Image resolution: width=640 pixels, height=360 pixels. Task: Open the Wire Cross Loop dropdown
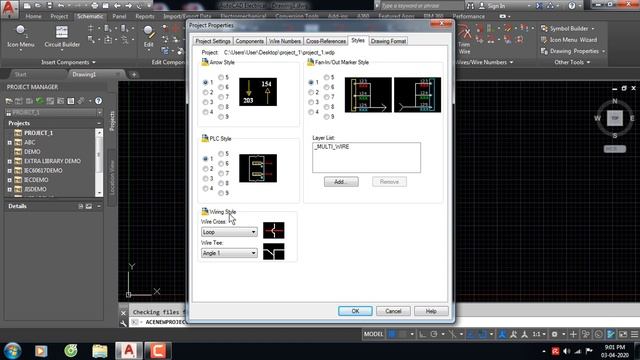tap(229, 232)
